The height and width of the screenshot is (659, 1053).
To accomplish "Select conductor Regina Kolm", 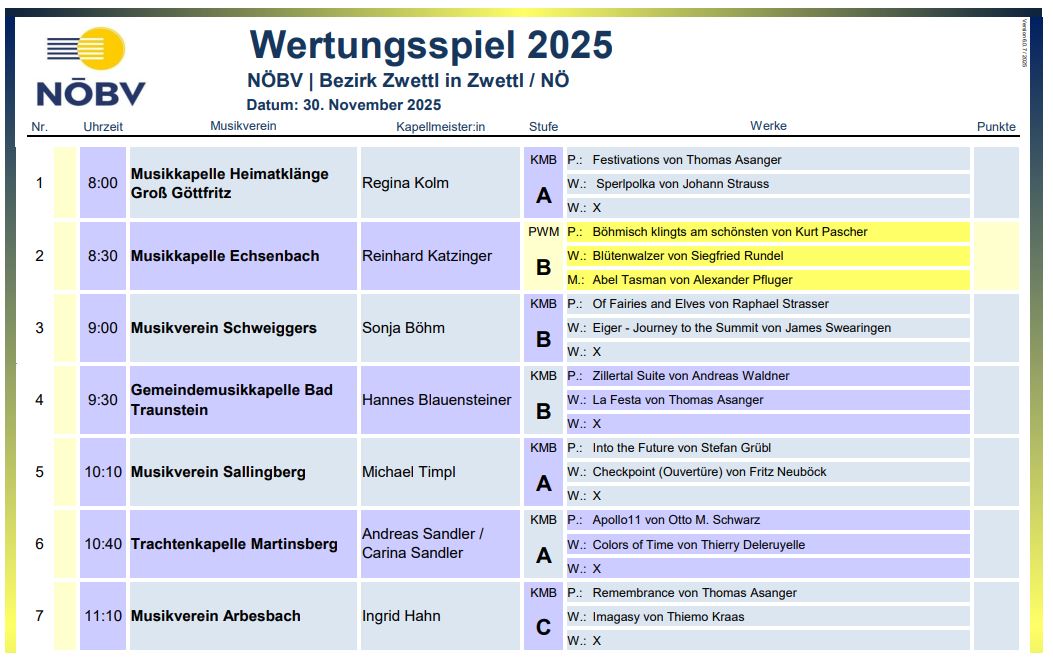I will click(405, 183).
